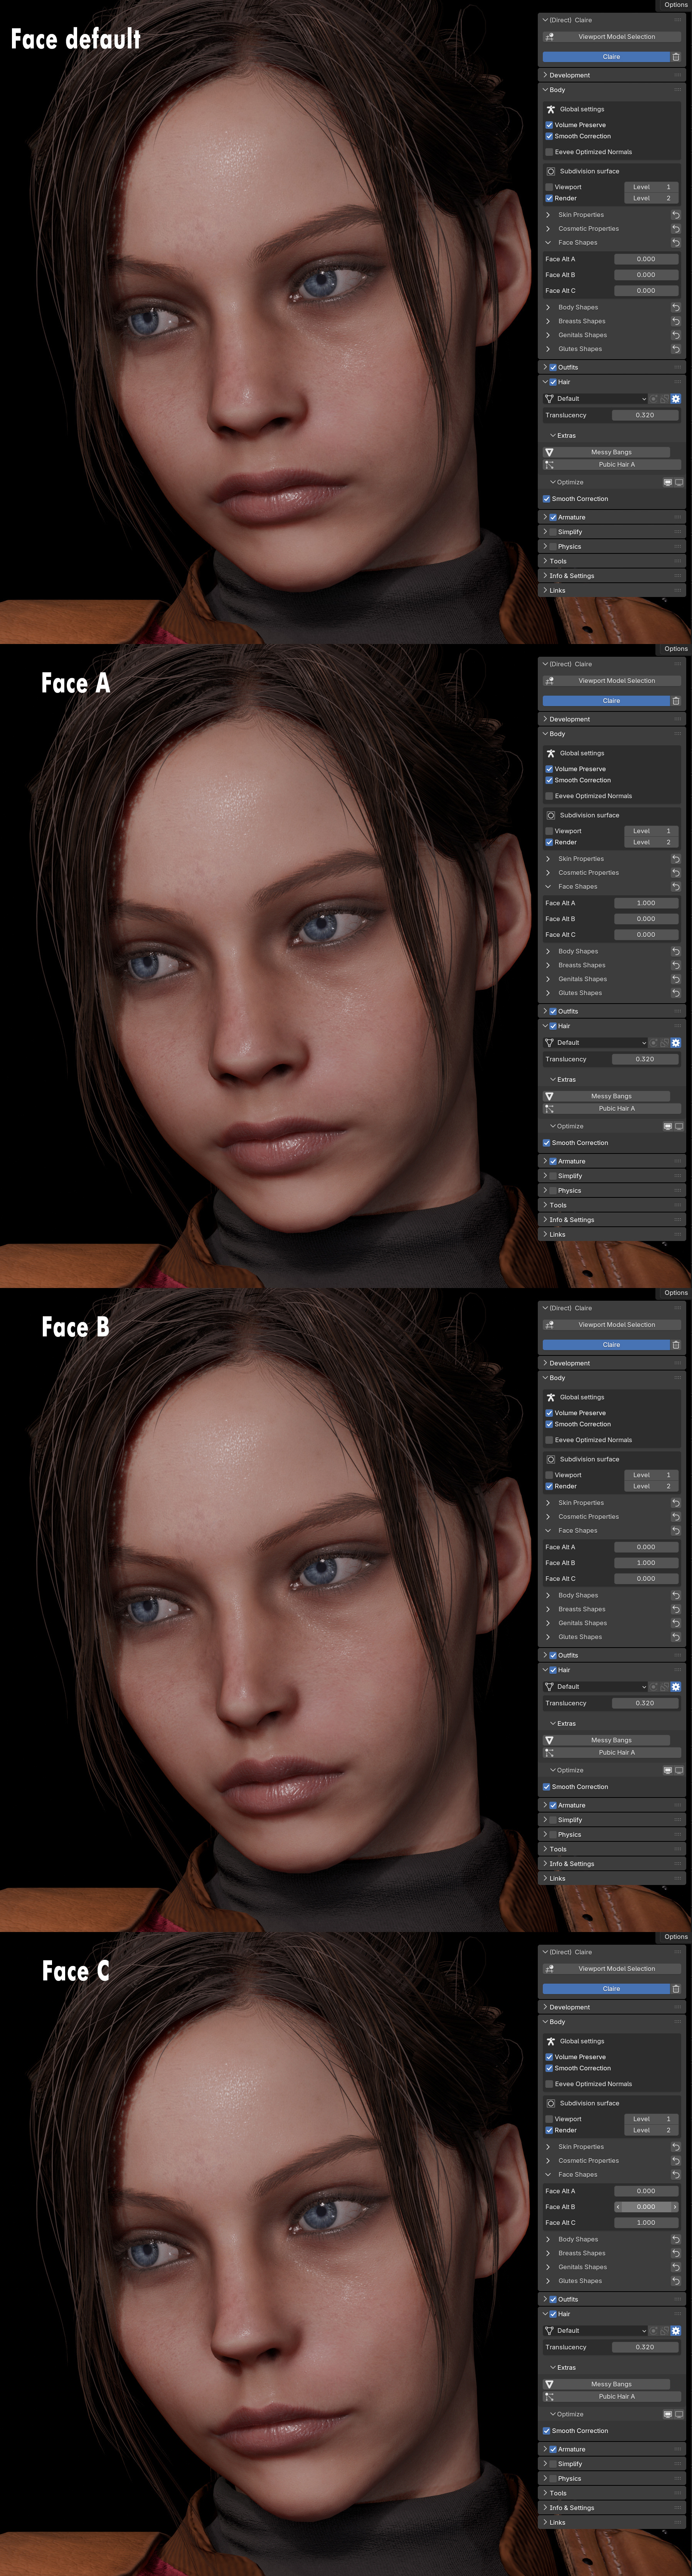Enable the Physics checkbox in Face default panel

(x=553, y=547)
